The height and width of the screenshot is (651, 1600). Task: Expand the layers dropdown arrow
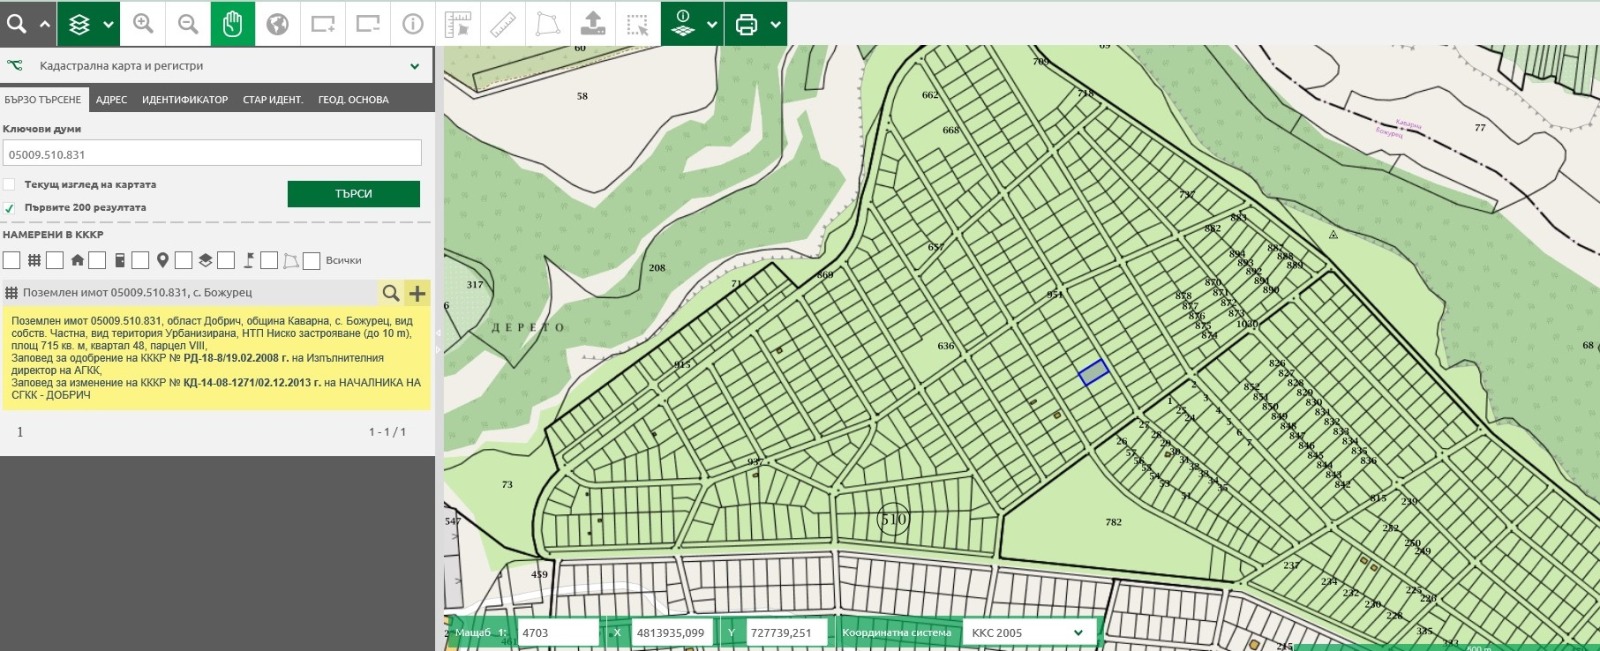coord(108,24)
